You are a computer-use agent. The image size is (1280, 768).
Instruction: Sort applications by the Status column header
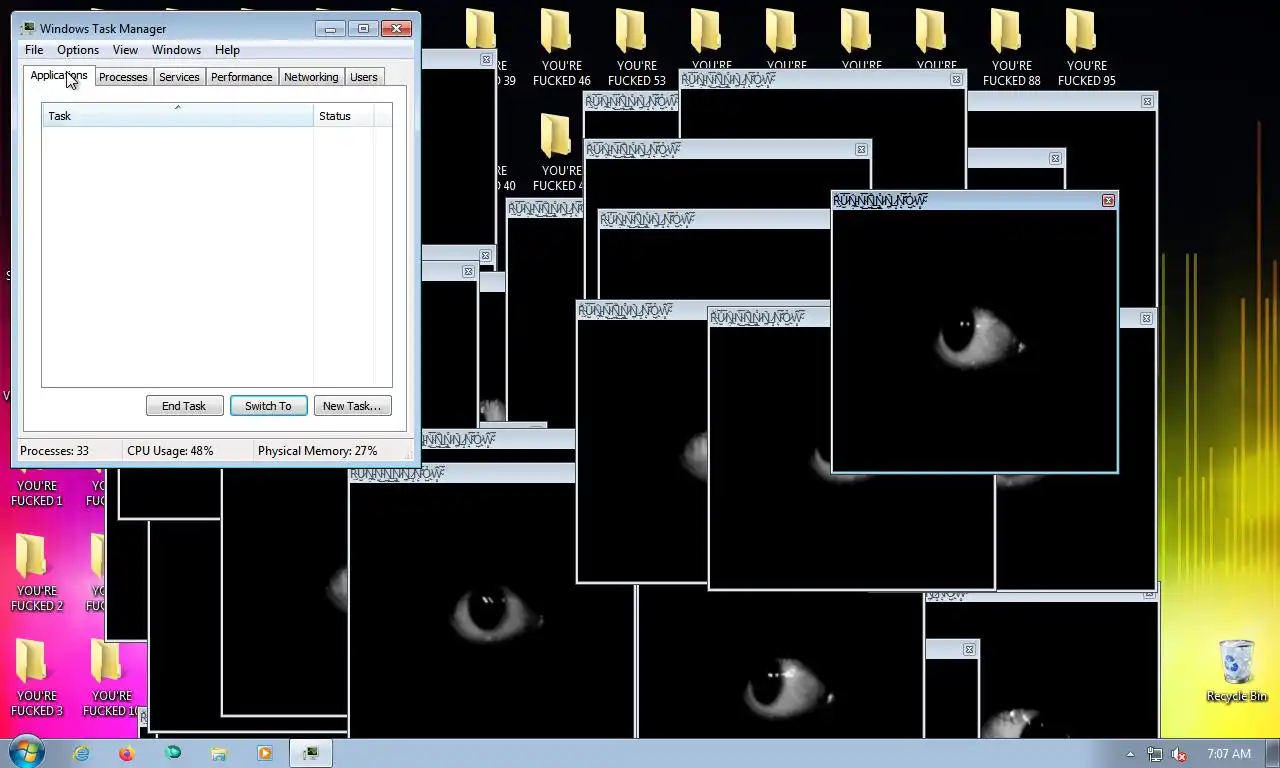pyautogui.click(x=343, y=116)
